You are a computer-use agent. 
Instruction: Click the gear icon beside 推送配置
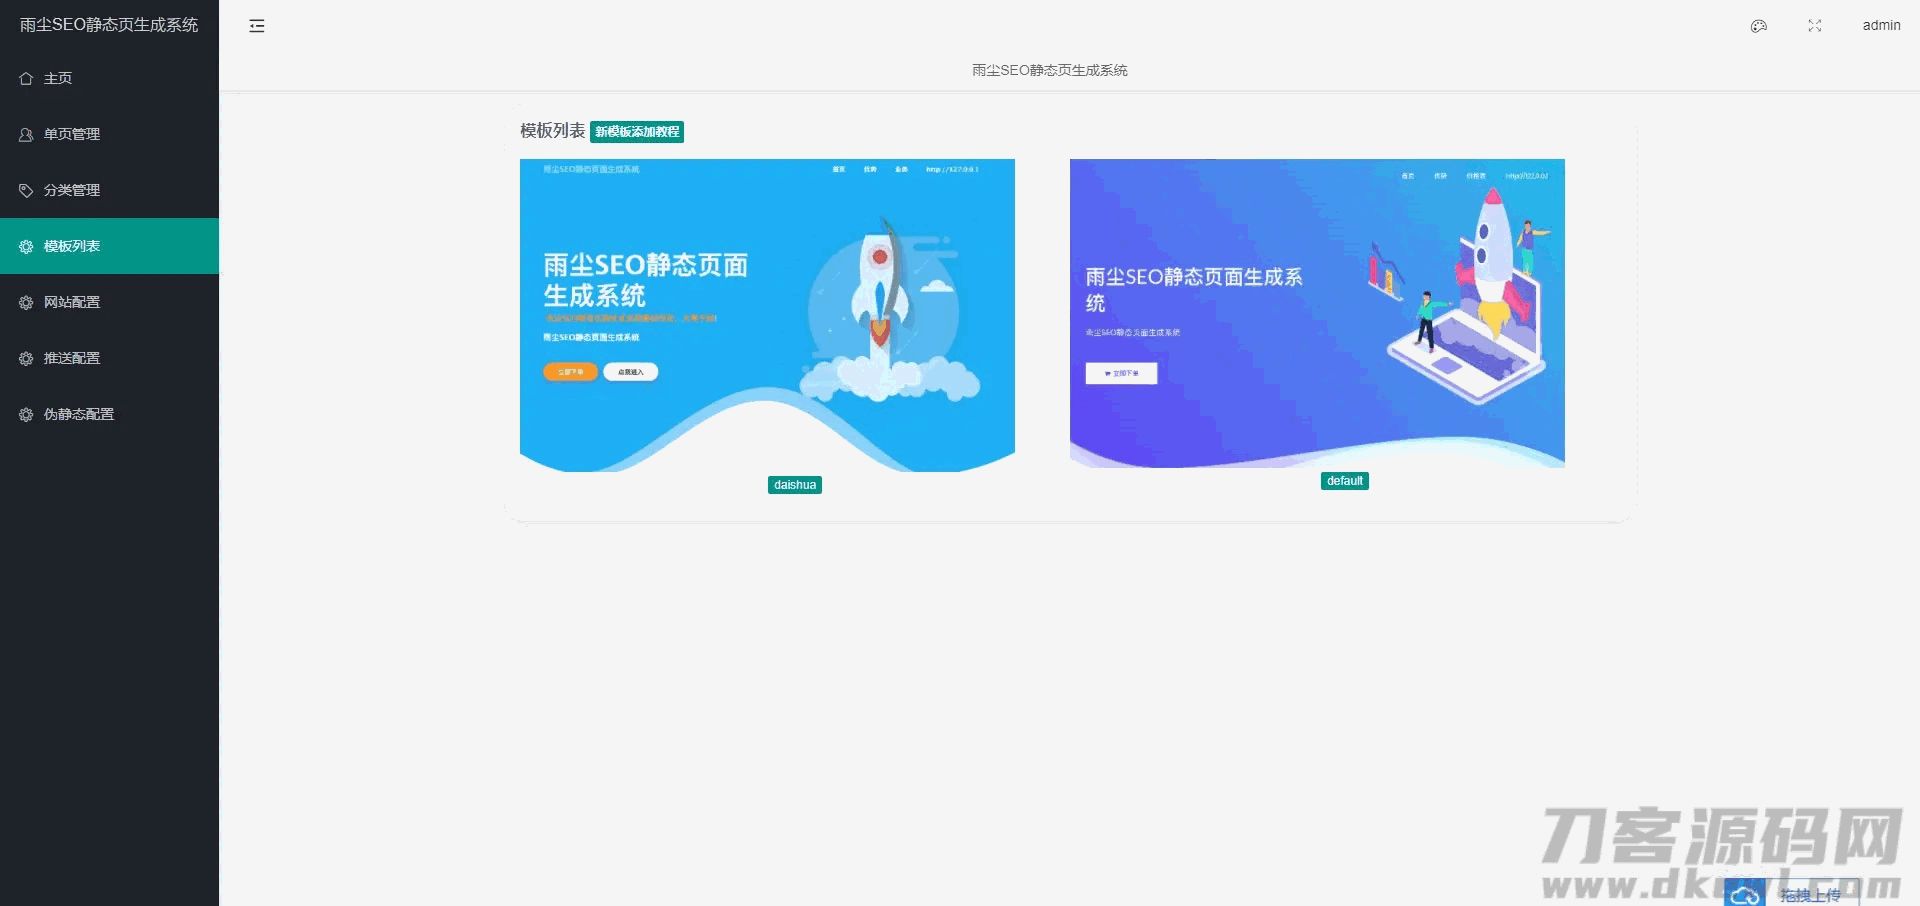(x=26, y=358)
